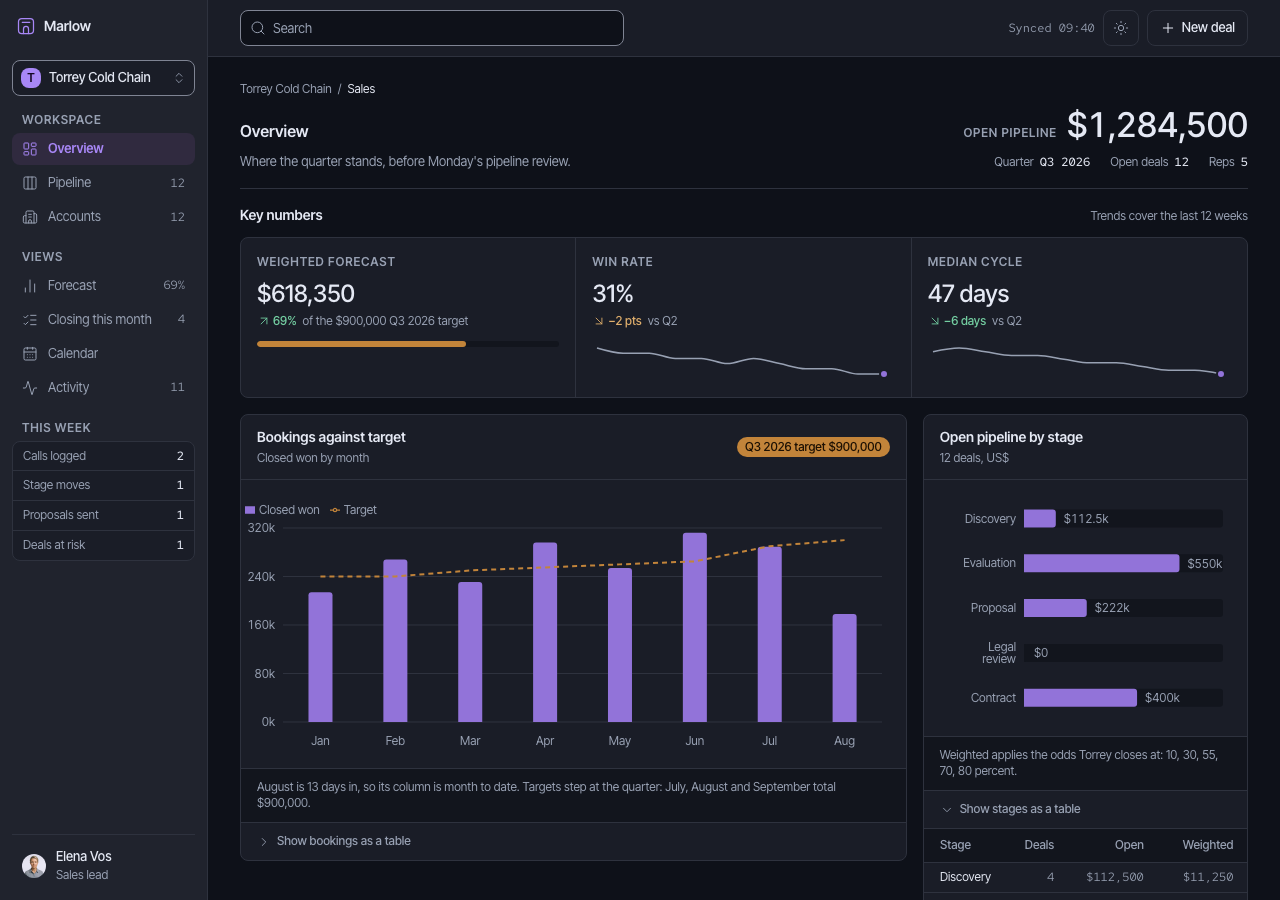Click the Weighted column header
The width and height of the screenshot is (1280, 900).
(1208, 845)
